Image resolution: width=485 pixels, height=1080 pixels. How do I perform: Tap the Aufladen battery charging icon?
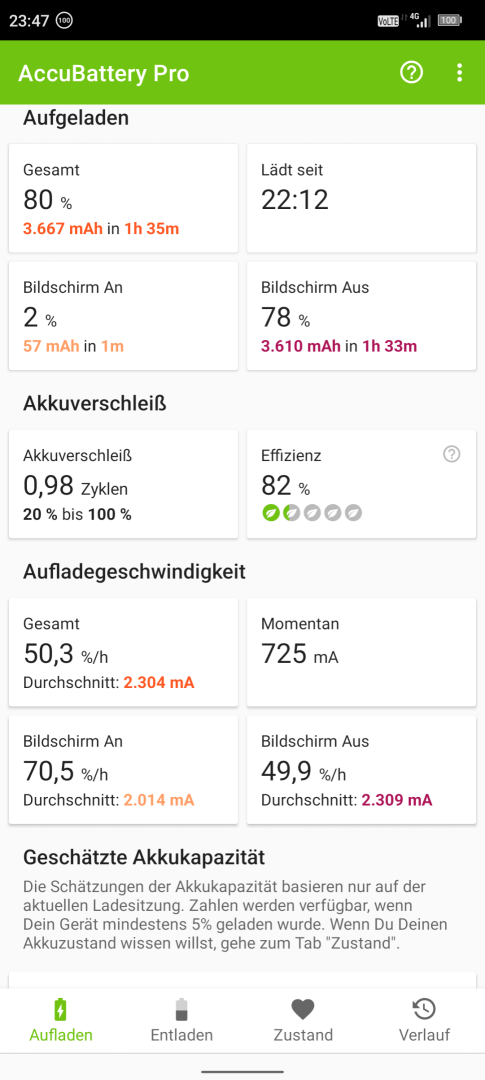coord(61,1009)
